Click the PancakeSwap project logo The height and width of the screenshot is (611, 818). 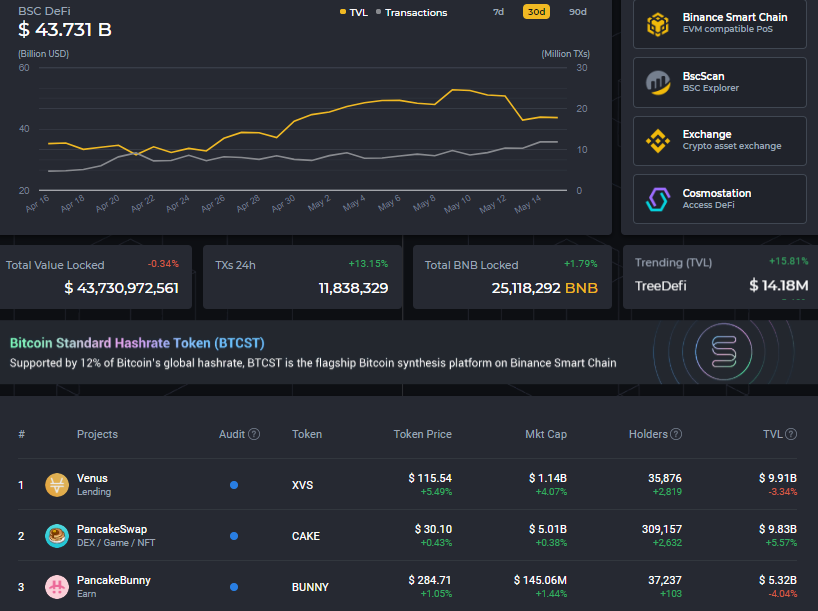(x=57, y=536)
